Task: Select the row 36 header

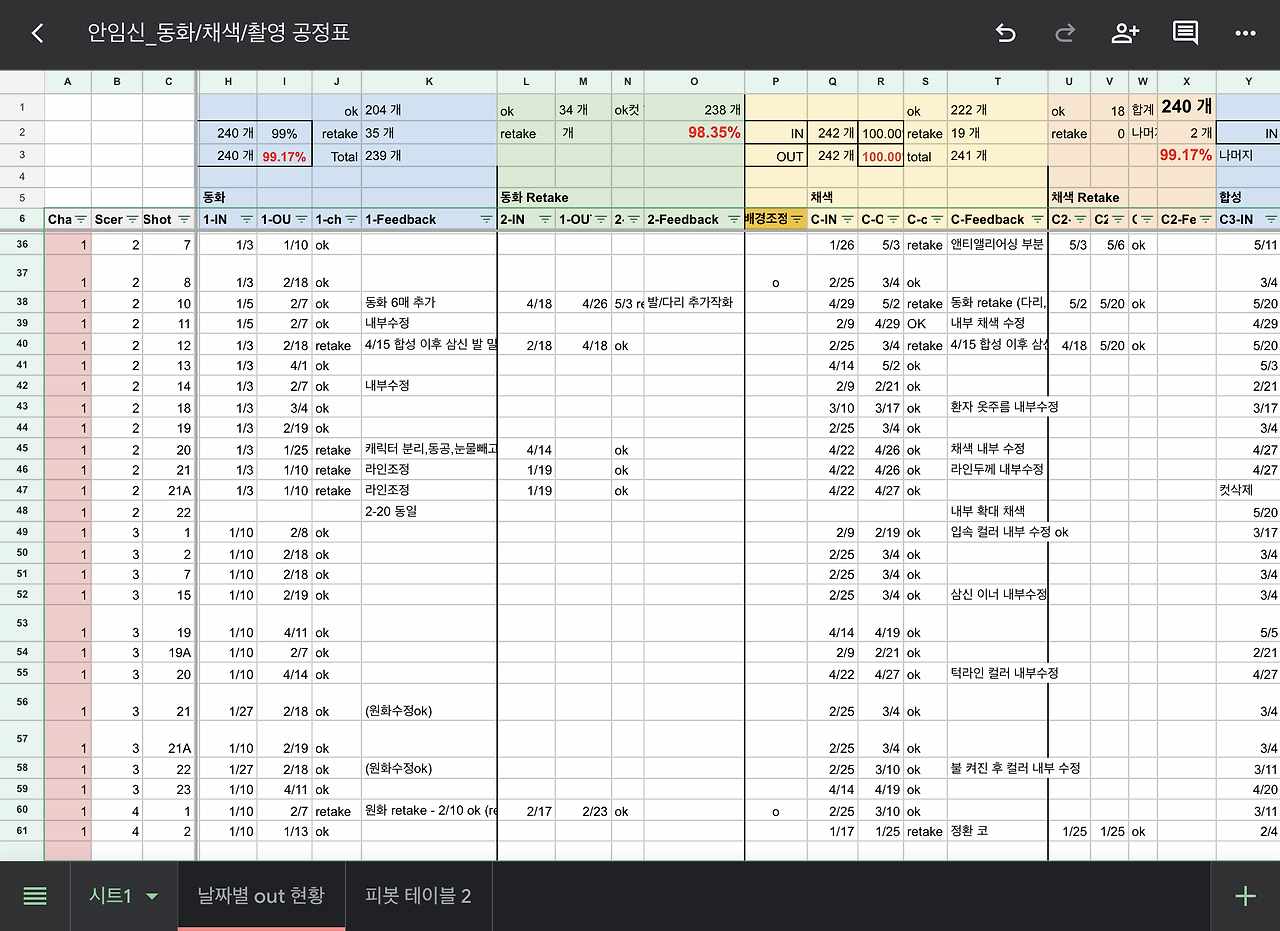Action: tap(22, 243)
